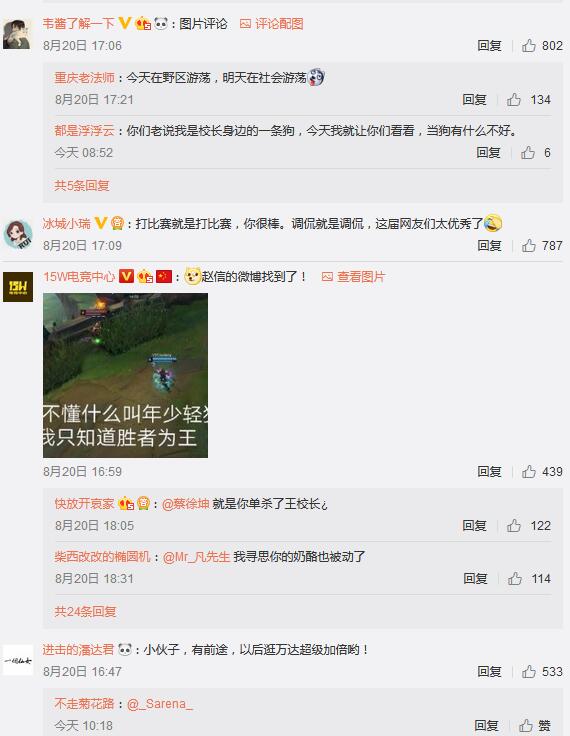Reply to 冰城小瑞's comment
This screenshot has width=570, height=736.
(489, 245)
